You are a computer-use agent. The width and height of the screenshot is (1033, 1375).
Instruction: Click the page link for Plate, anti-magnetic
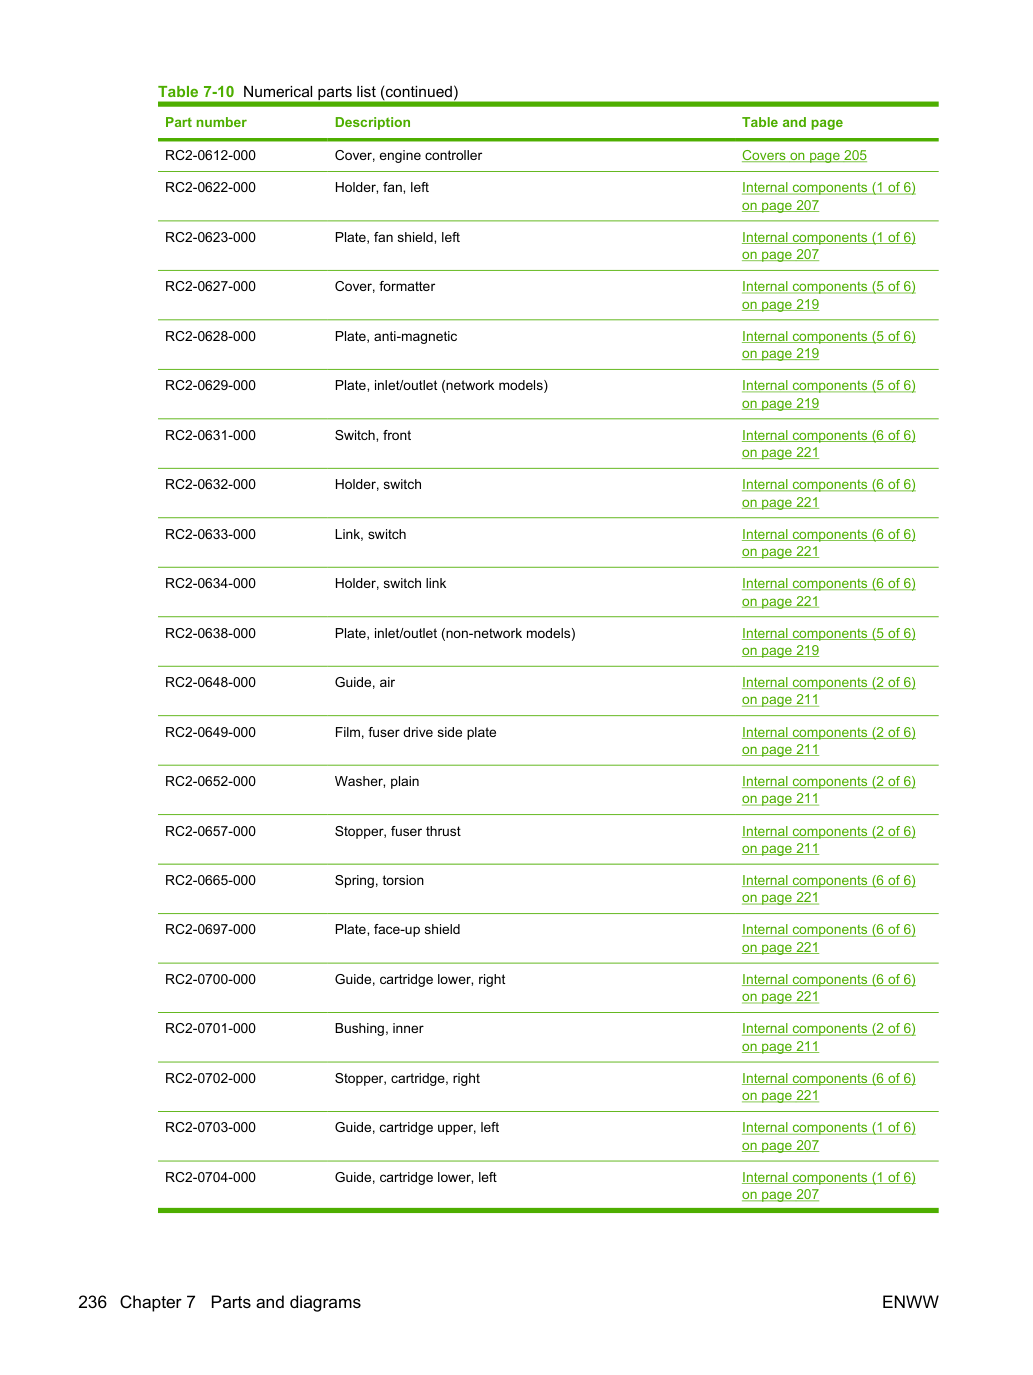click(x=828, y=345)
